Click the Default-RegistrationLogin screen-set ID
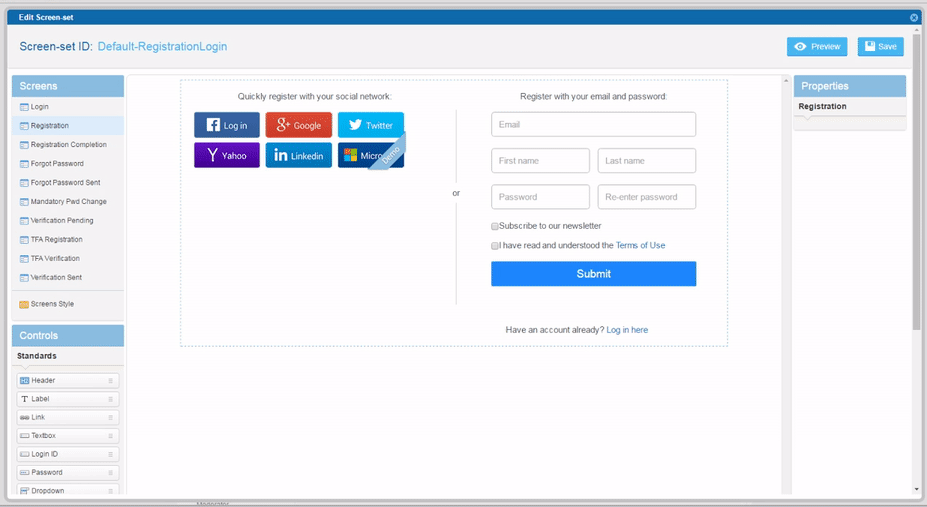The height and width of the screenshot is (507, 927). [x=162, y=46]
